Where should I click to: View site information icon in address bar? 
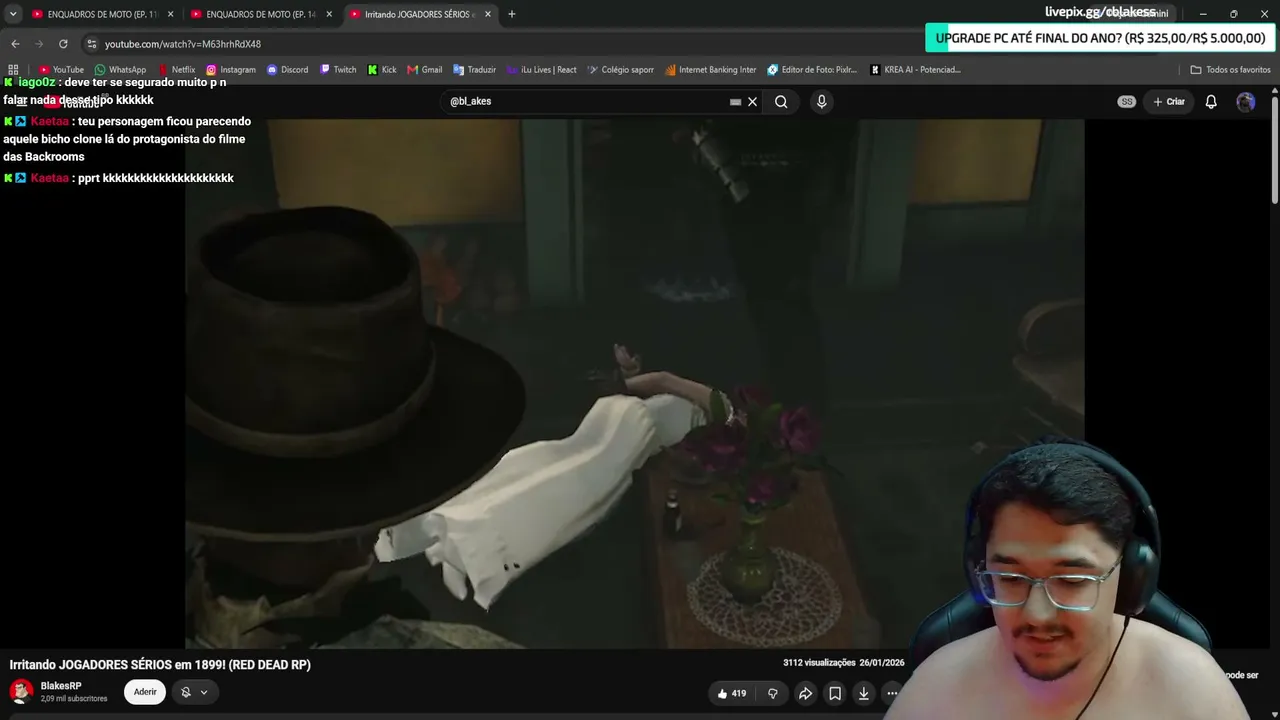click(x=92, y=44)
